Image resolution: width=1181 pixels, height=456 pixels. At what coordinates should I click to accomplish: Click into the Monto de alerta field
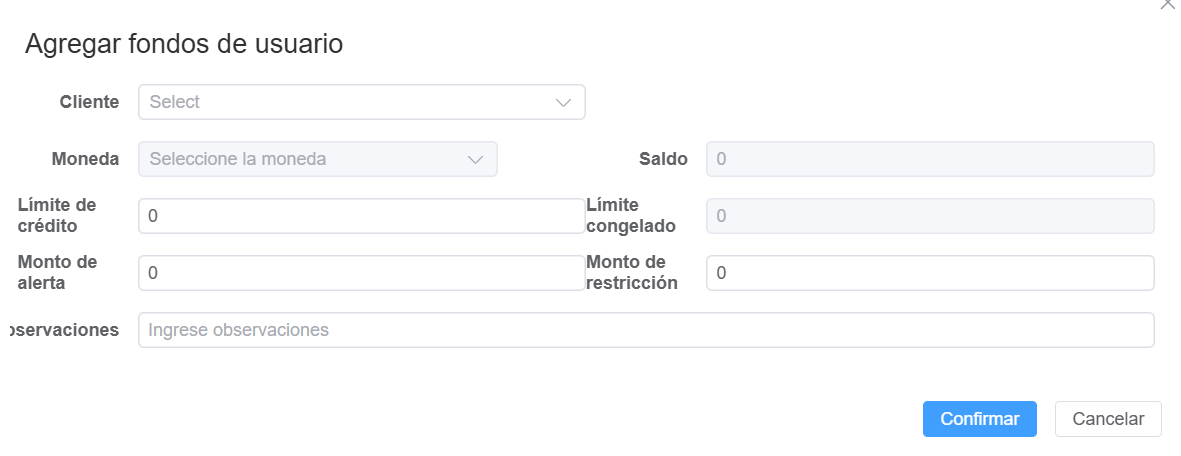(360, 273)
